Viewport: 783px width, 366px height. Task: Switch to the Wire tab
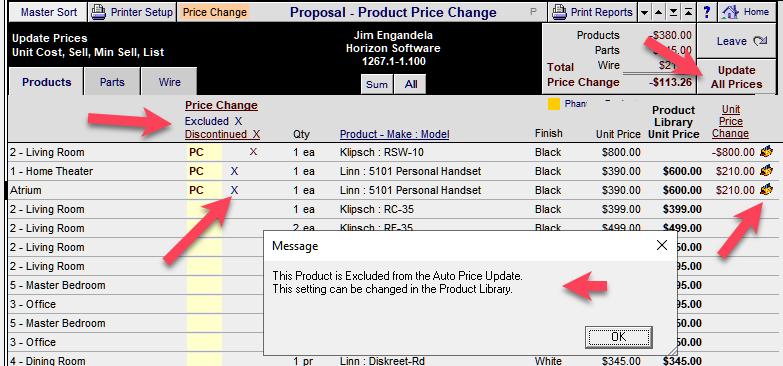coord(169,82)
